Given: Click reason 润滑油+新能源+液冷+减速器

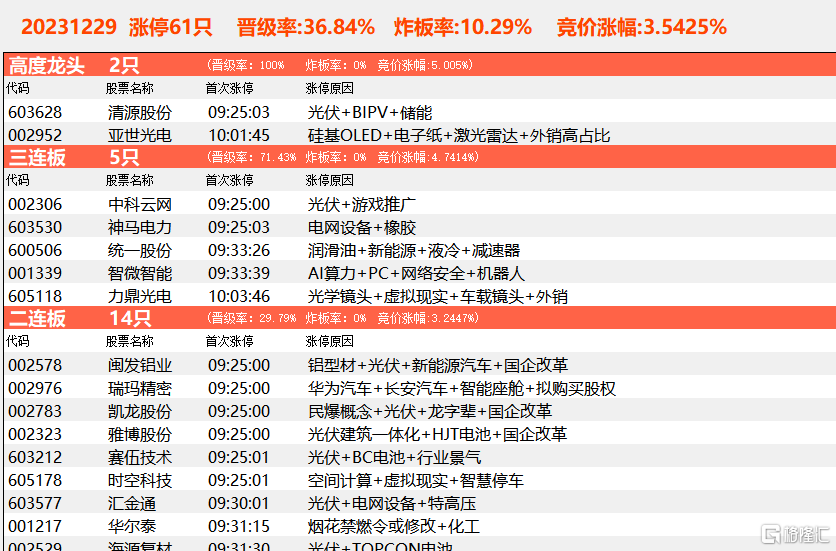Looking at the screenshot, I should coord(414,250).
